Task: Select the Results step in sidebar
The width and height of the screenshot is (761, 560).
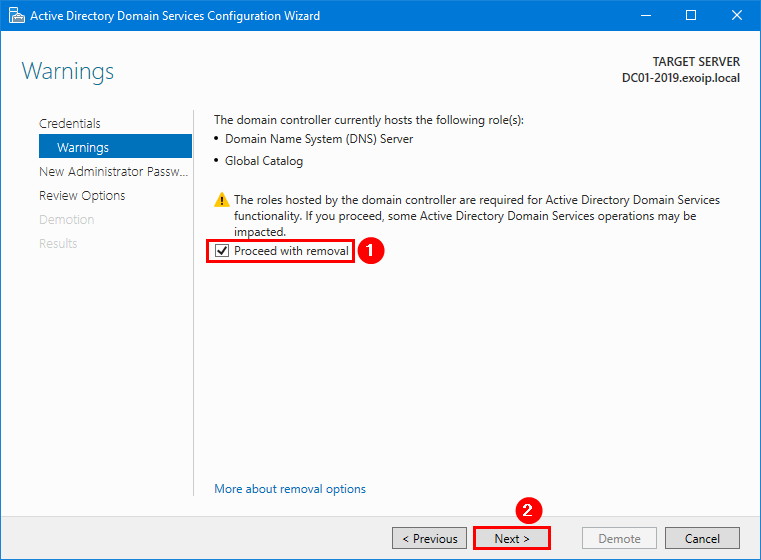Action: [58, 243]
